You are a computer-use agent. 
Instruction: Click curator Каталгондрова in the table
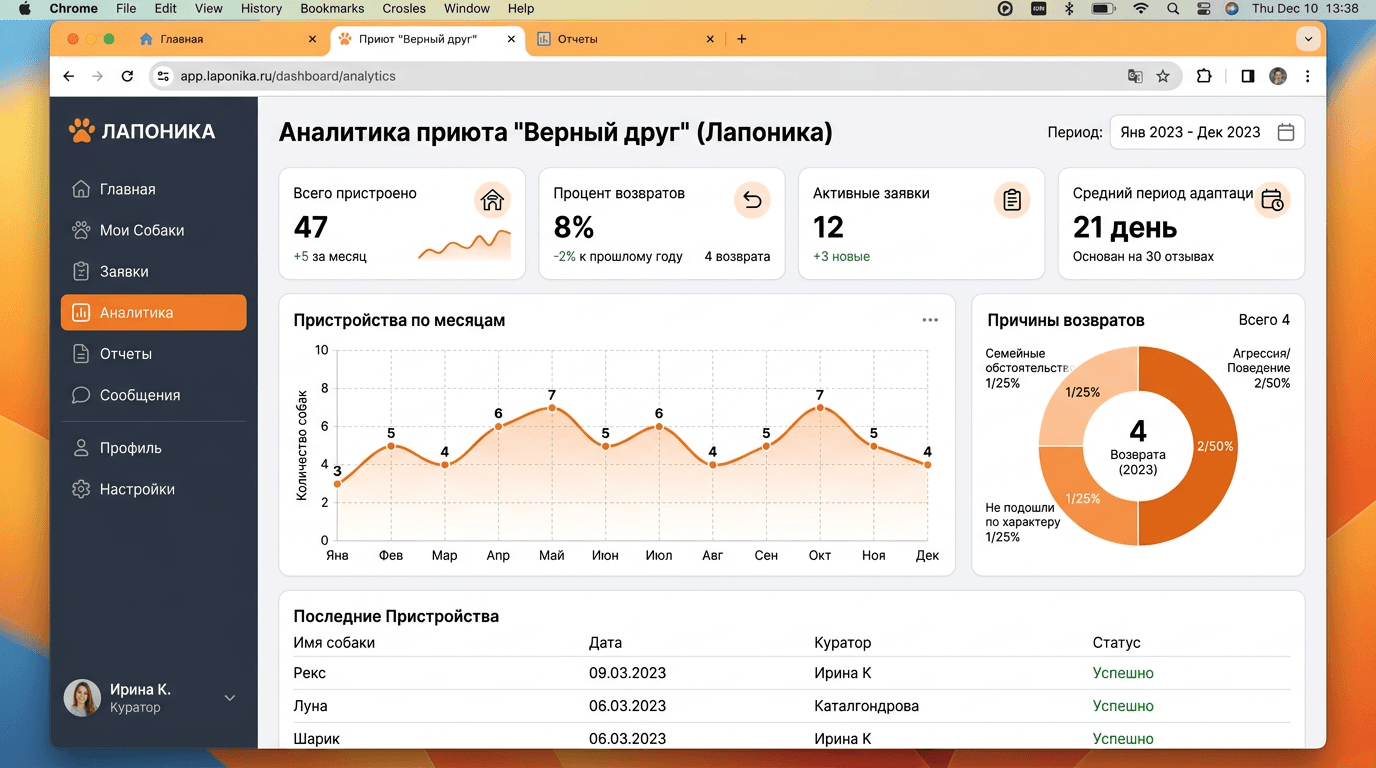click(x=866, y=706)
